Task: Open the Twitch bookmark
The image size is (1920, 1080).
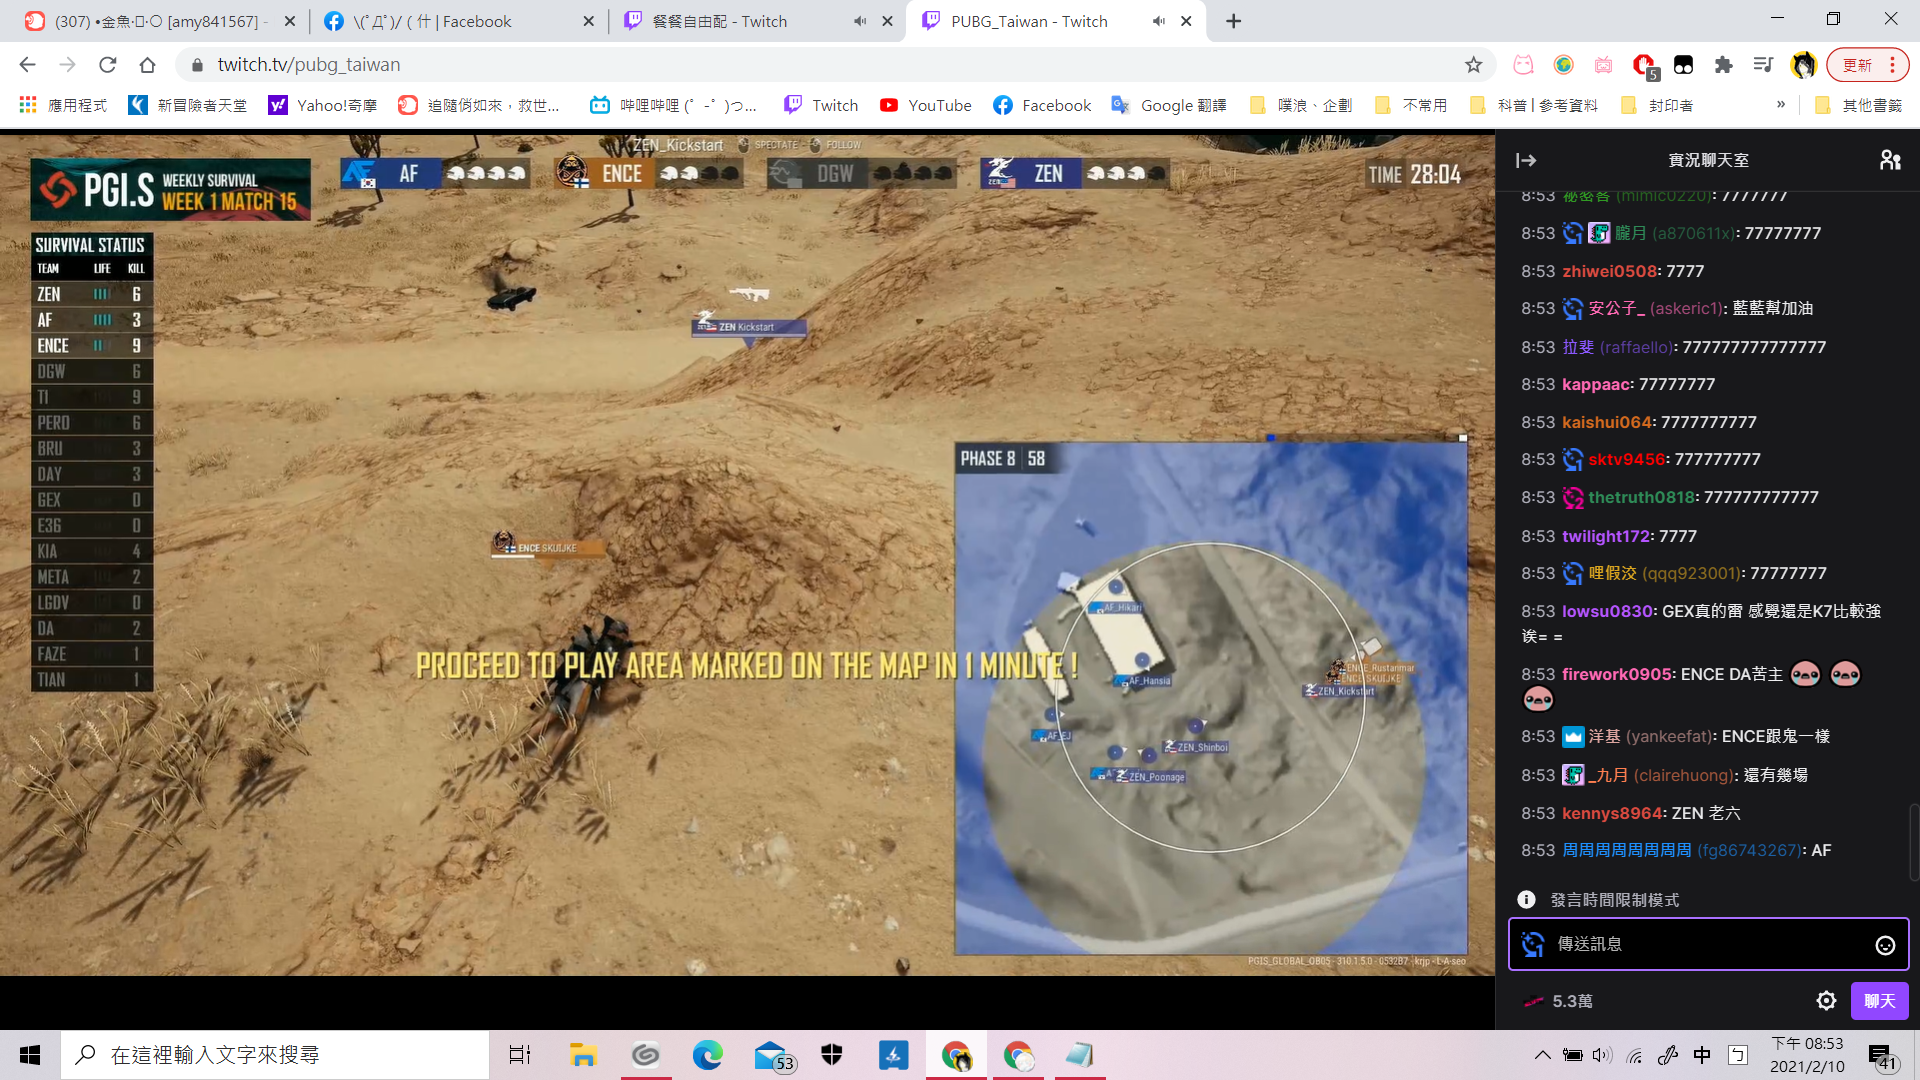Action: 821,105
